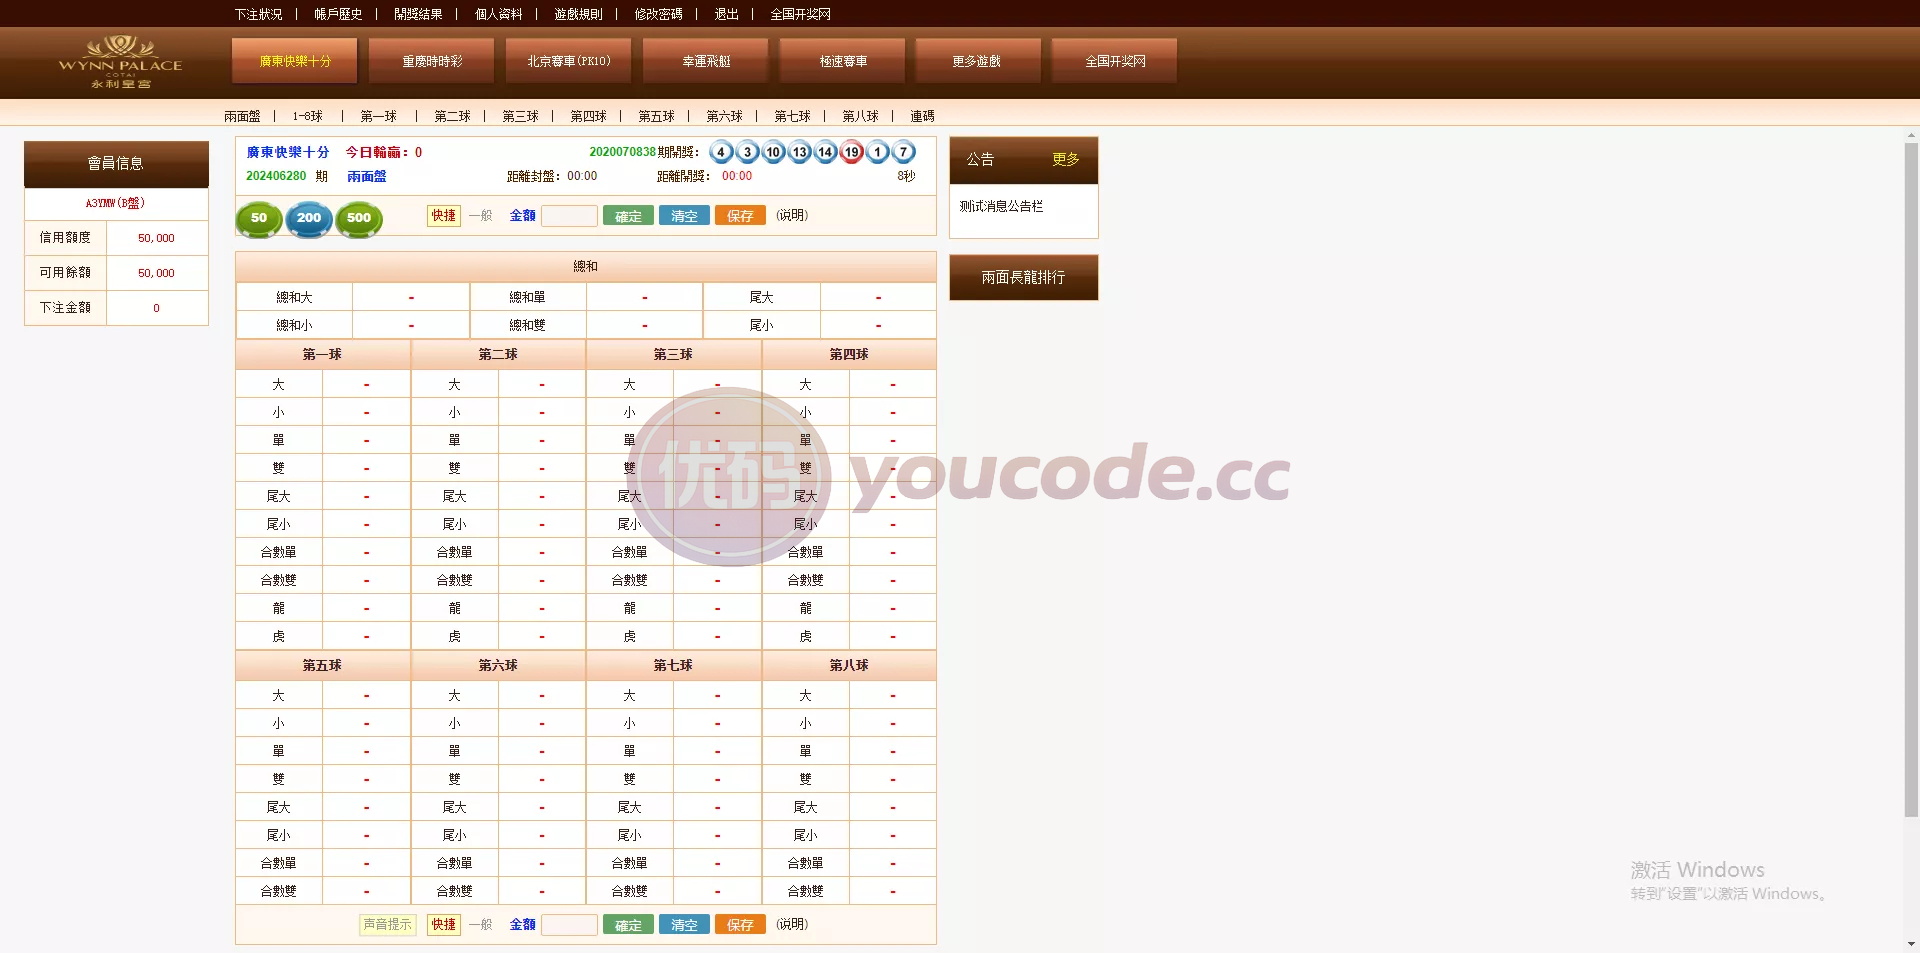Open the 兩面長龍排行 panel
Image resolution: width=1920 pixels, height=953 pixels.
point(1023,277)
